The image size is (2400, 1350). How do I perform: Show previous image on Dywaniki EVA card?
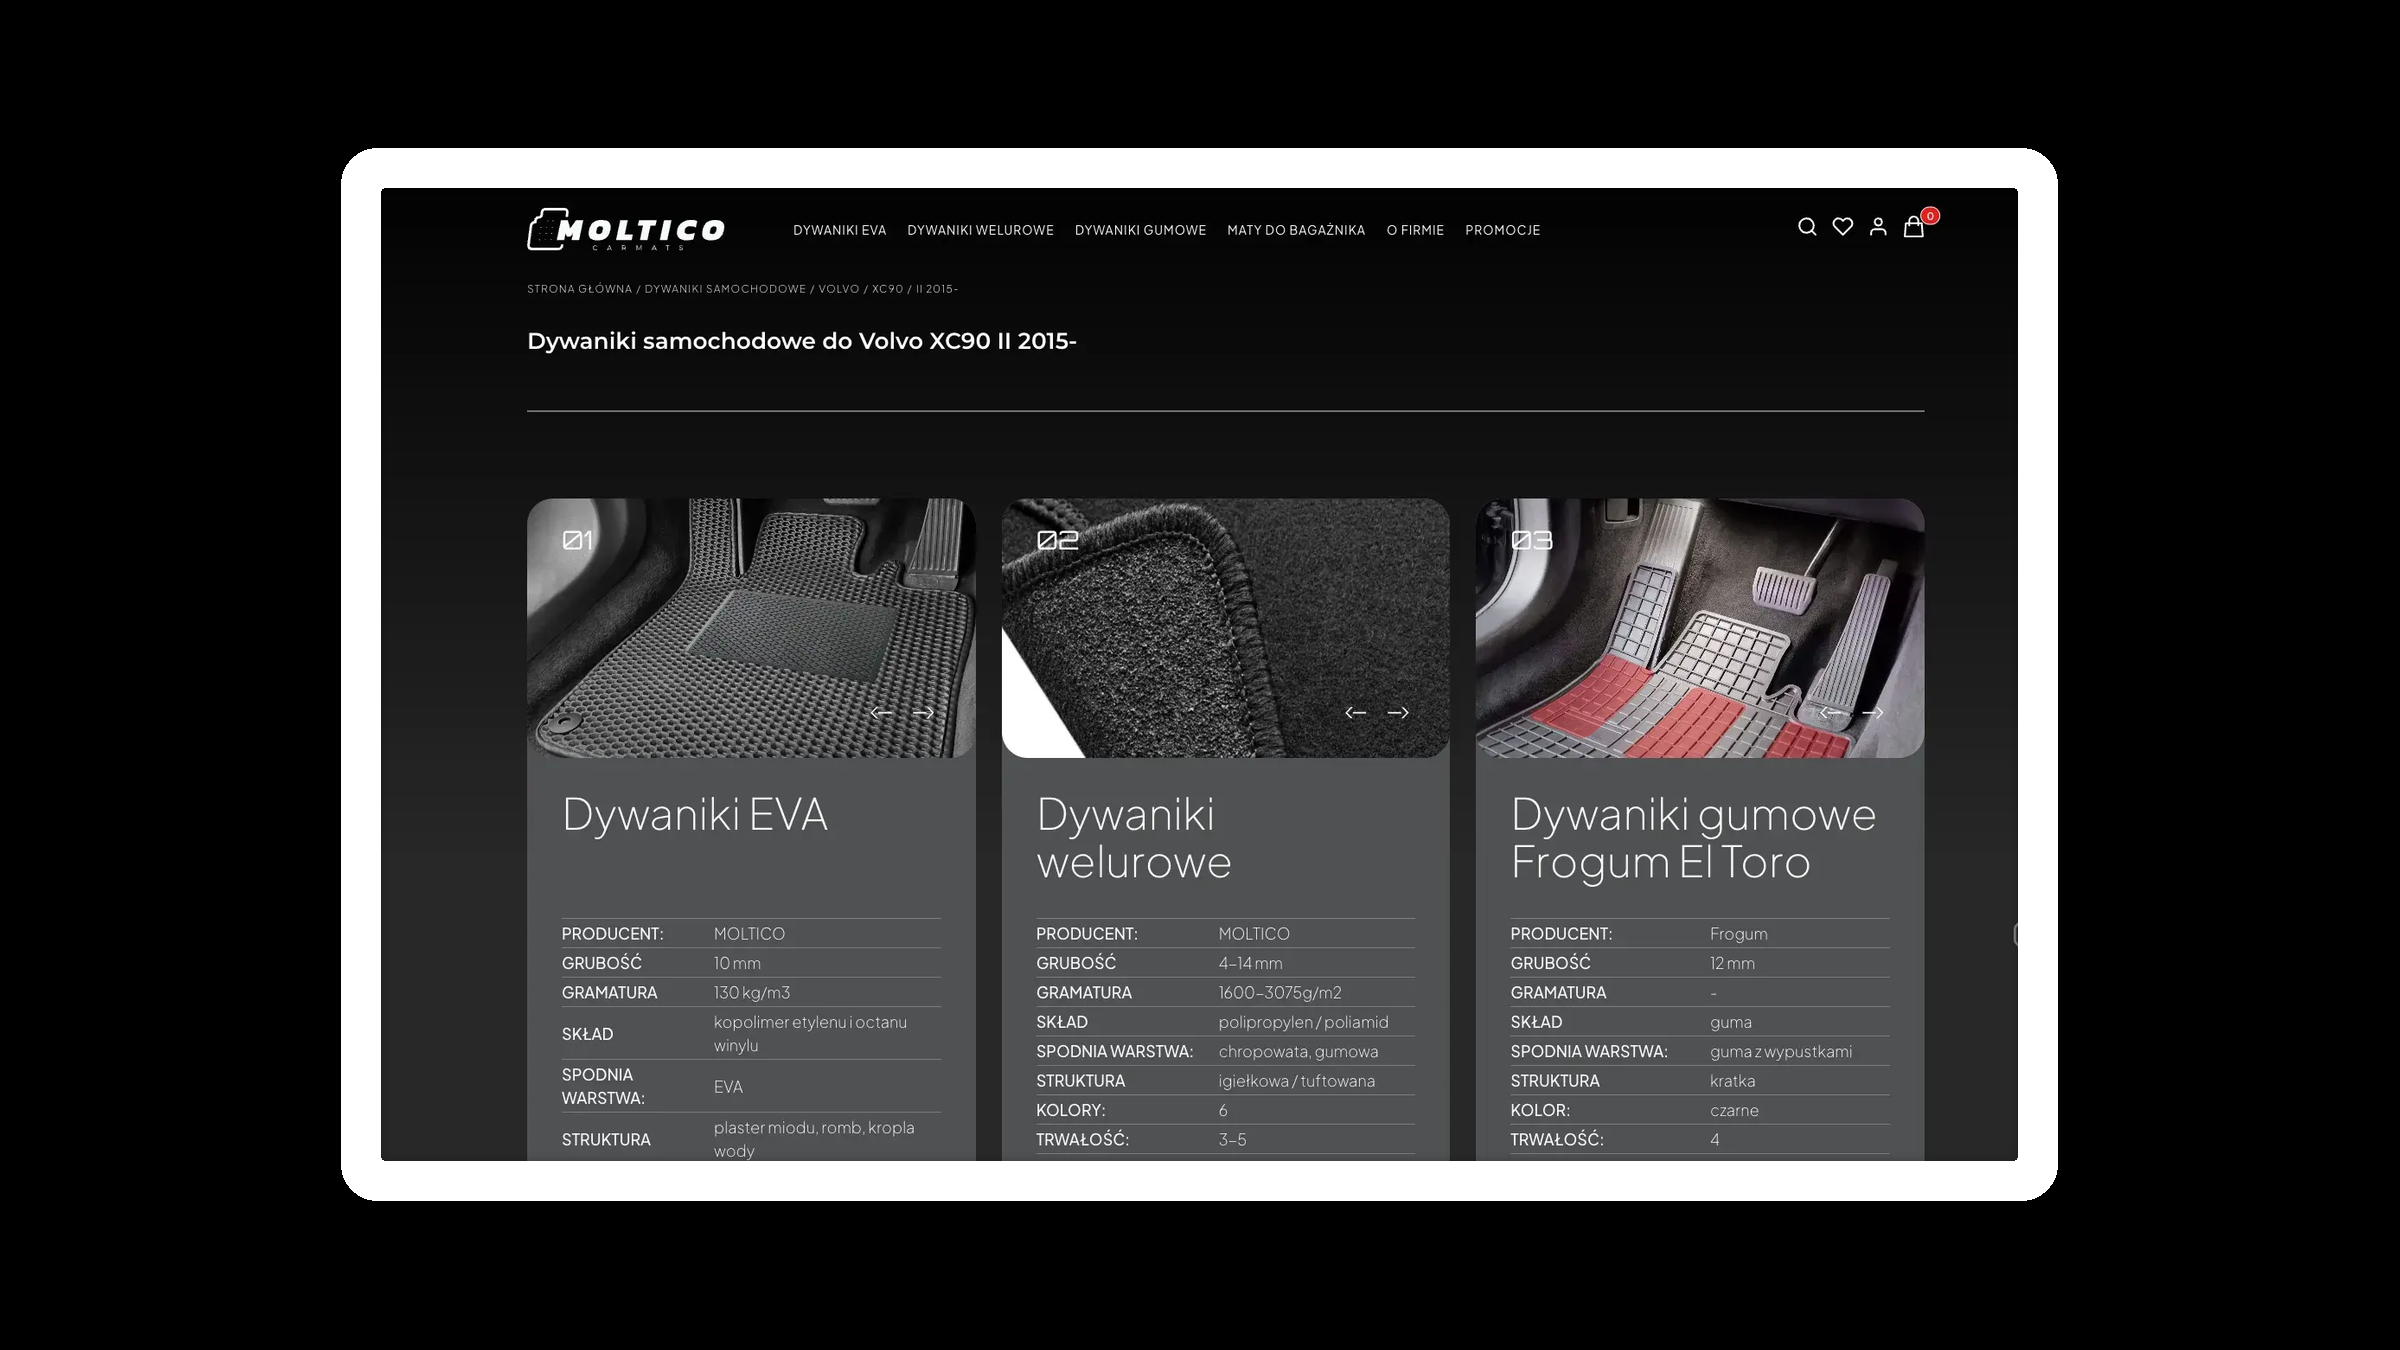coord(881,712)
